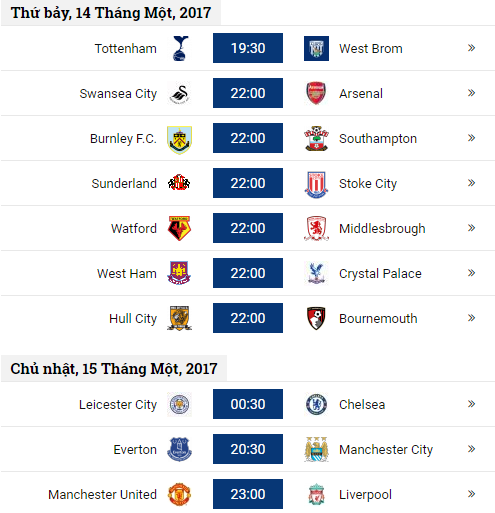
Task: Select the Watford club badge
Action: tap(179, 228)
